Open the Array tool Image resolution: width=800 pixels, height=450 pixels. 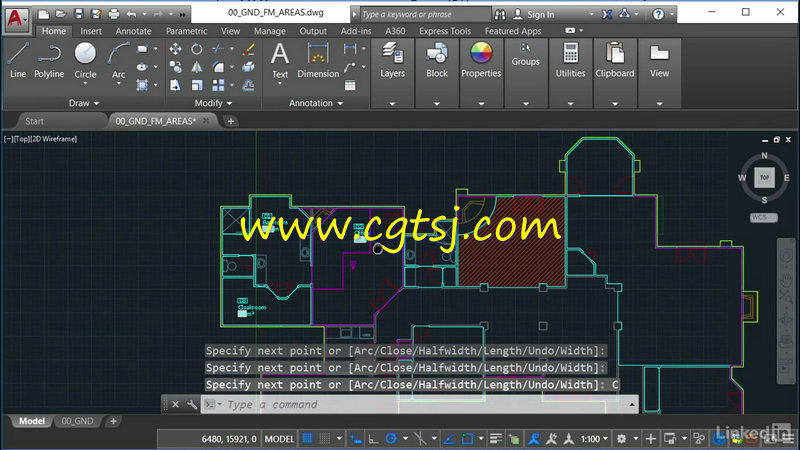[218, 85]
